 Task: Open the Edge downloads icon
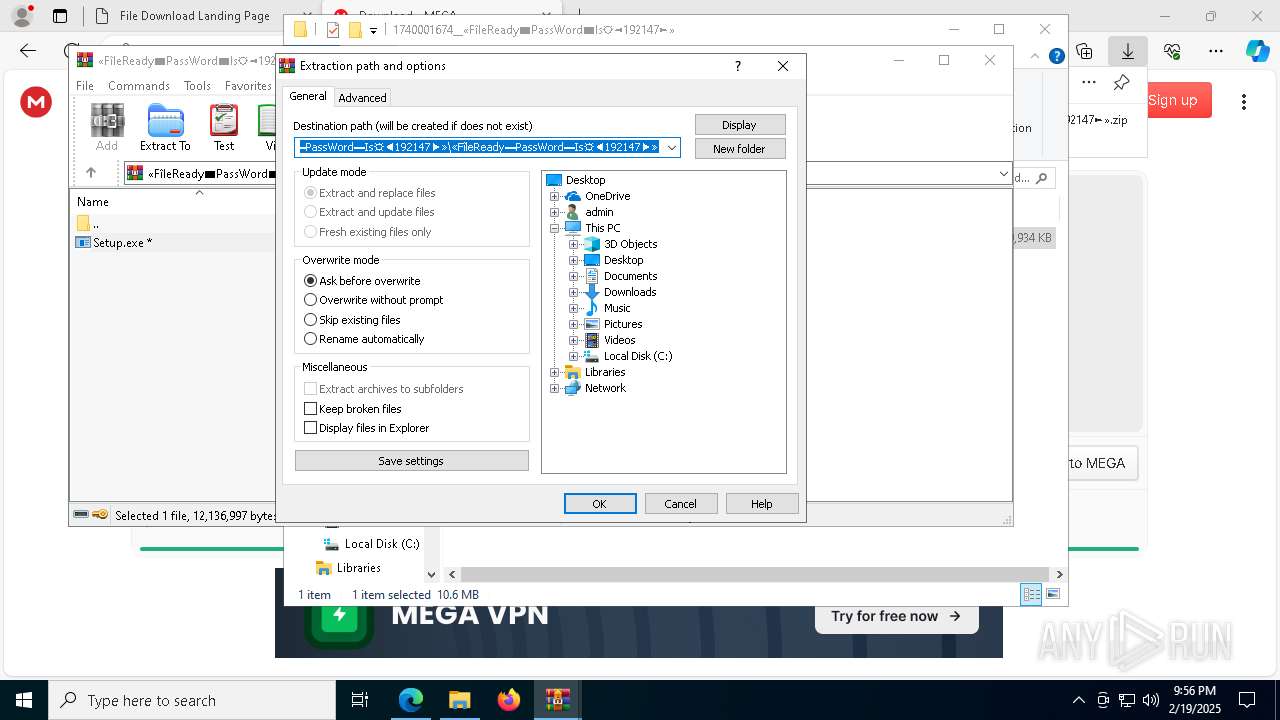point(1128,50)
